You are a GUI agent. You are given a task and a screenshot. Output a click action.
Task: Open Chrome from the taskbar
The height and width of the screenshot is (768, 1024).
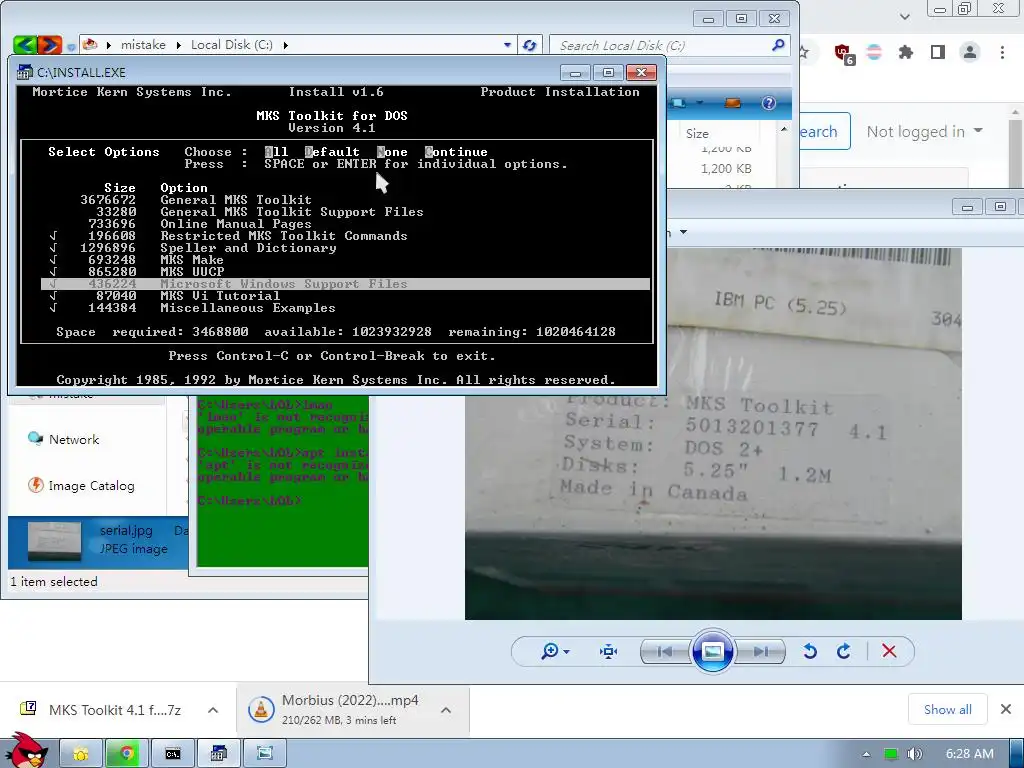[x=127, y=754]
